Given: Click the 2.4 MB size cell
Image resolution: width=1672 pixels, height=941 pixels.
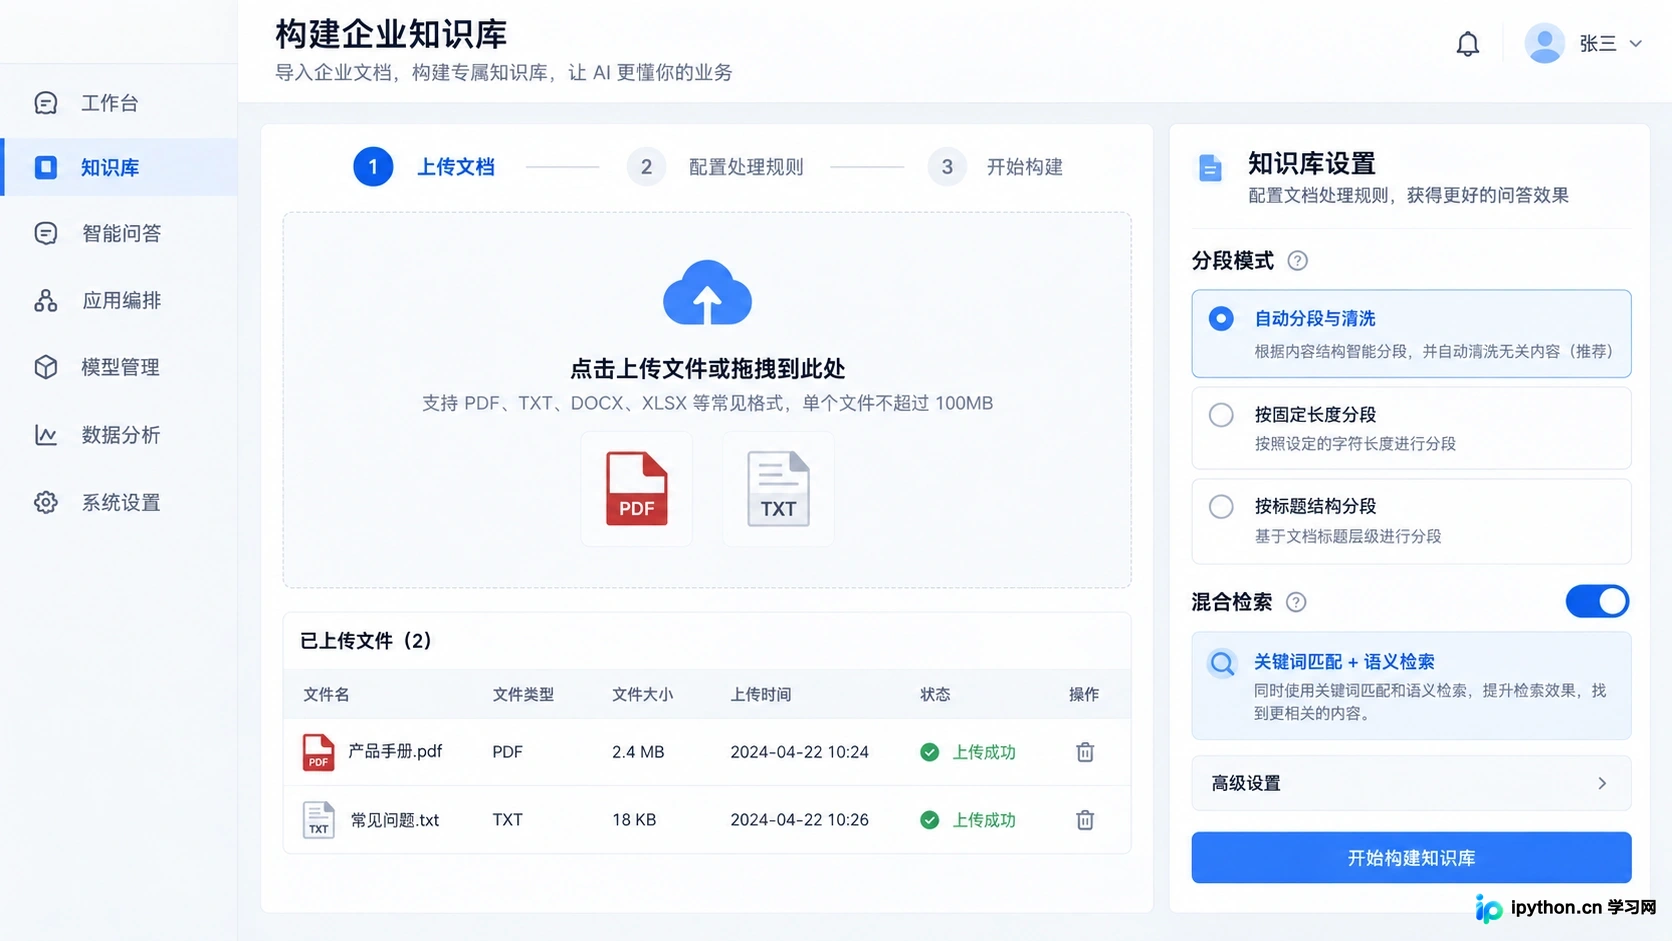Looking at the screenshot, I should tap(638, 752).
